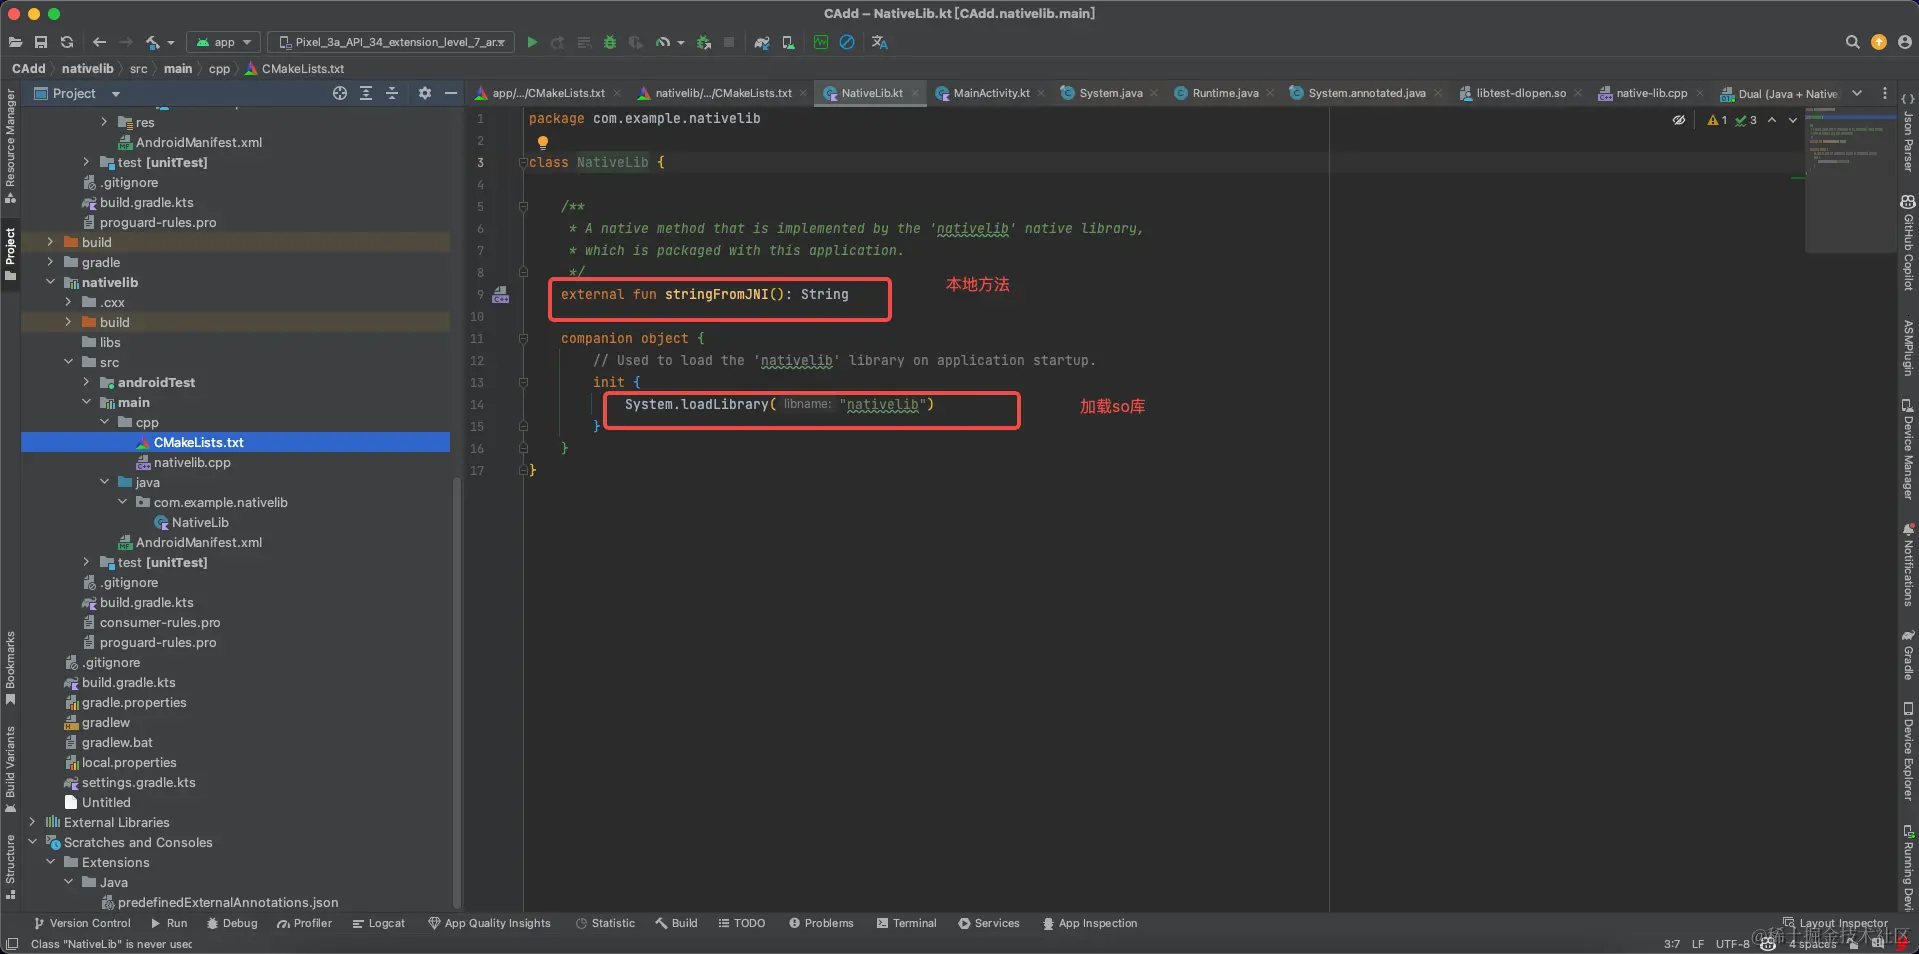This screenshot has width=1919, height=954.
Task: Attach debugger to Android process
Action: coord(704,42)
